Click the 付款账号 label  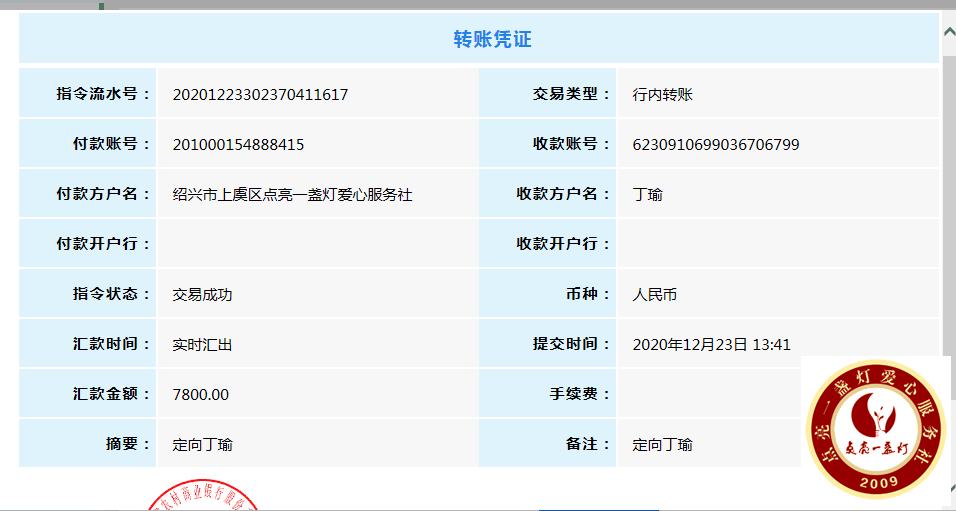112,144
